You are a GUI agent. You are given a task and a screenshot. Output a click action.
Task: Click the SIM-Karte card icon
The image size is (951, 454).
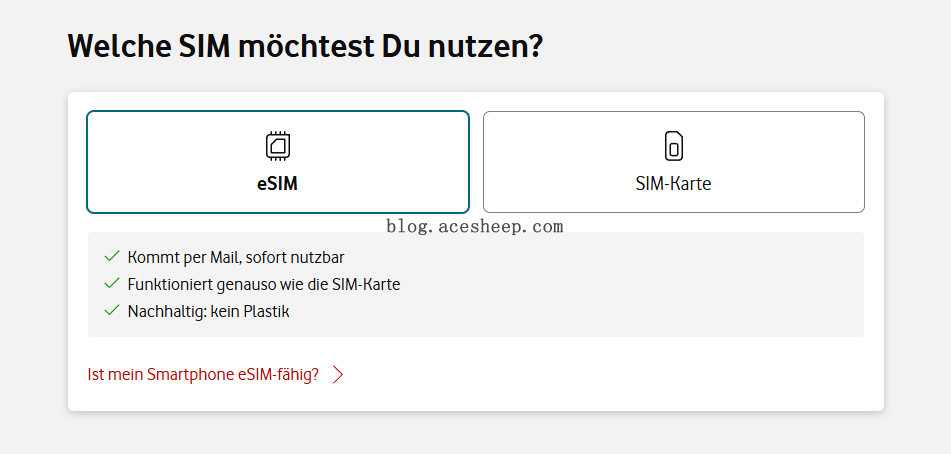(674, 146)
